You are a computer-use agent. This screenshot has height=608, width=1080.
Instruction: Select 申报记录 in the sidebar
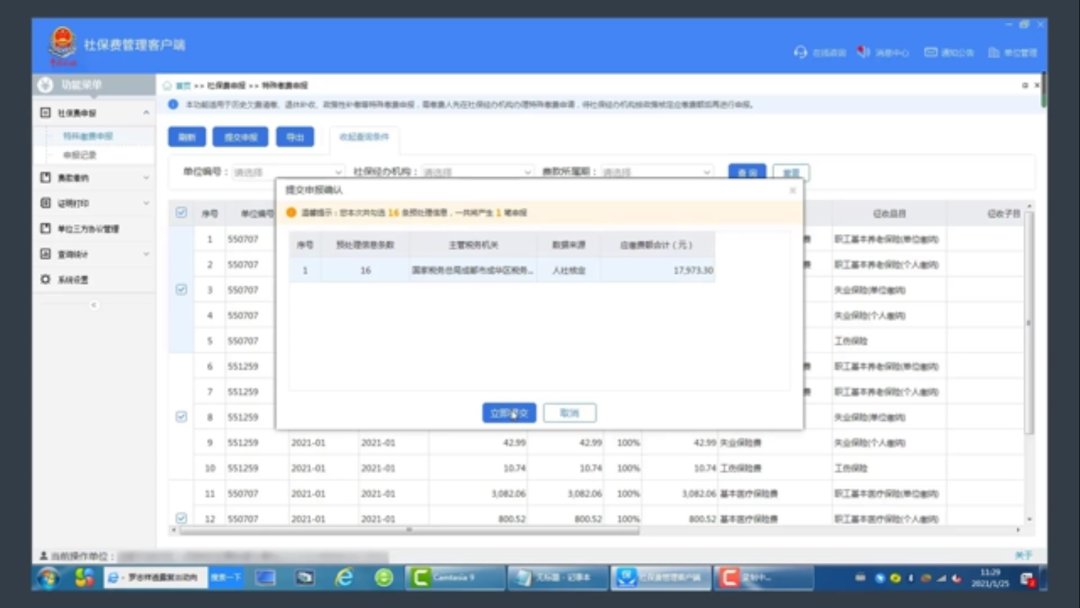[x=80, y=155]
